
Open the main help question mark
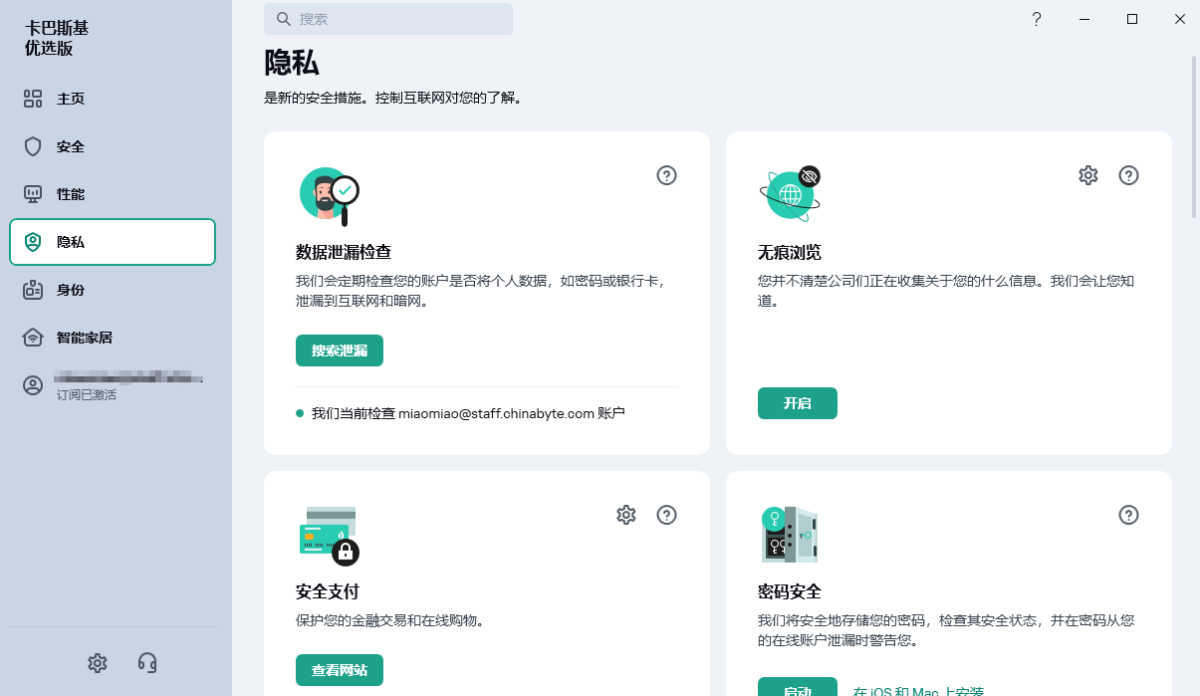pyautogui.click(x=1036, y=18)
